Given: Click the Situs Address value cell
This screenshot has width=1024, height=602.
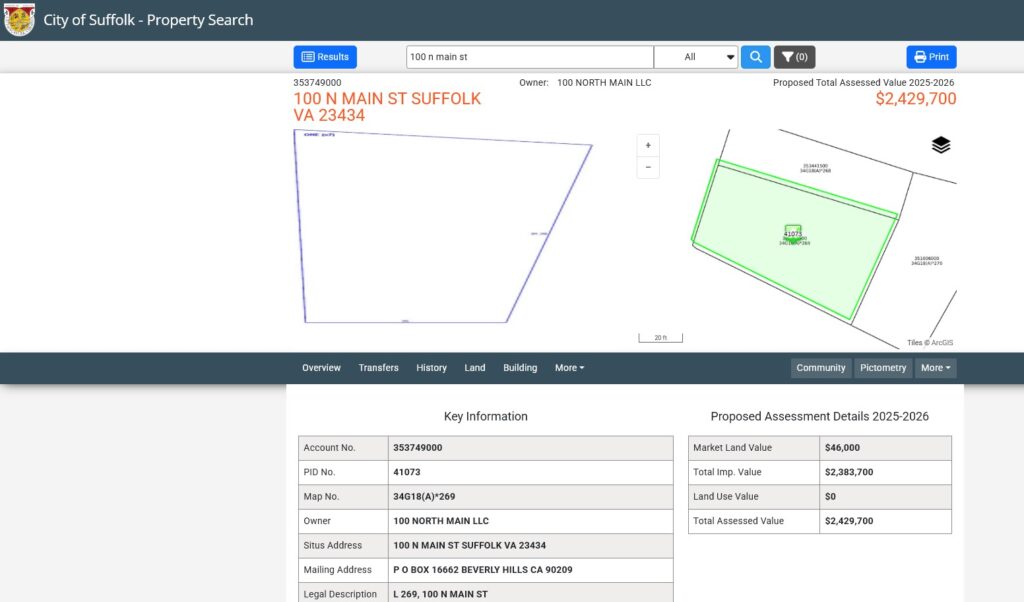Looking at the screenshot, I should [x=530, y=545].
